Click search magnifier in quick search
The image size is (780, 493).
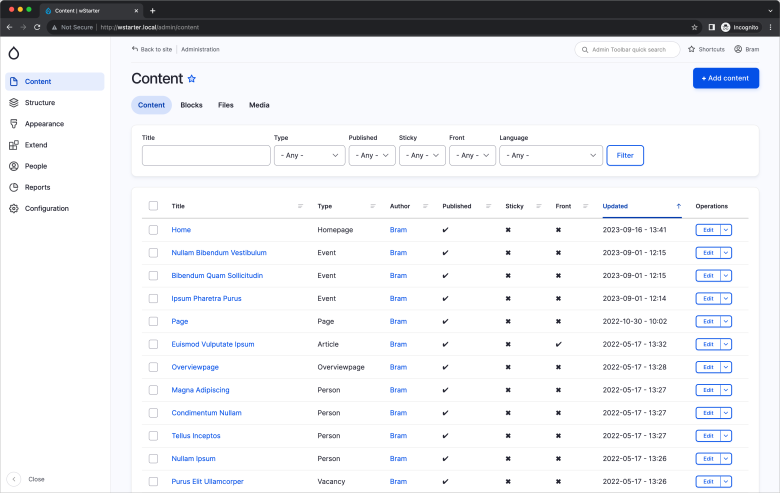tap(585, 50)
